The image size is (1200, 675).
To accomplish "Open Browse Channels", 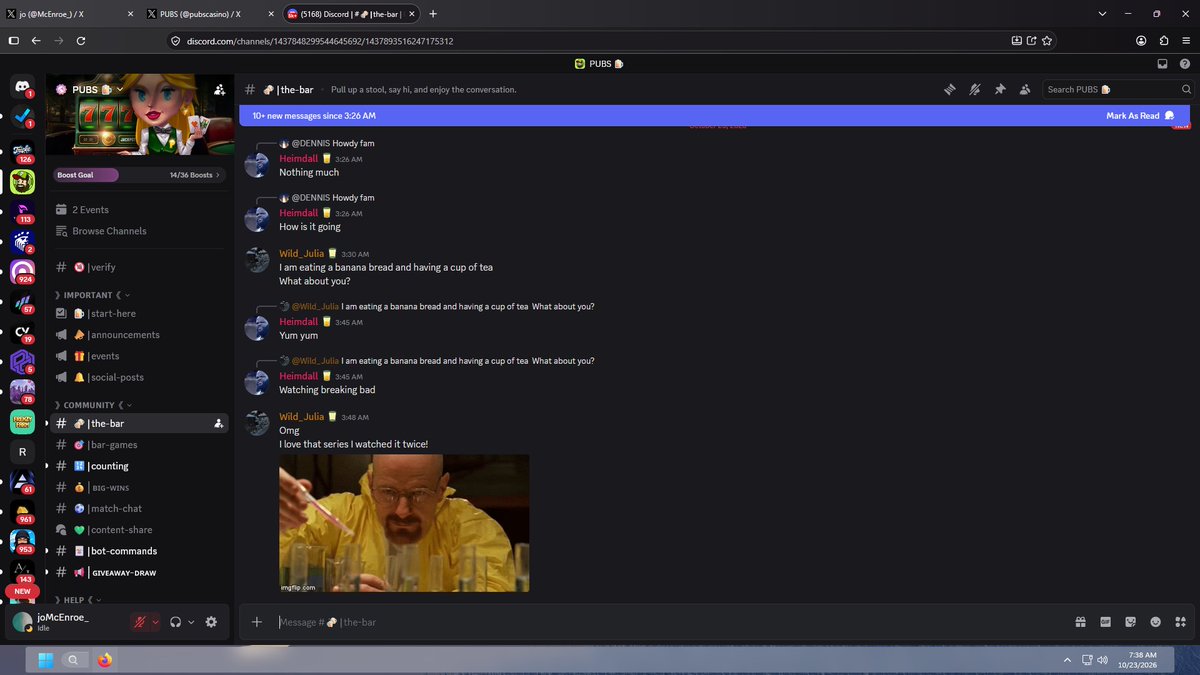I will coord(139,231).
